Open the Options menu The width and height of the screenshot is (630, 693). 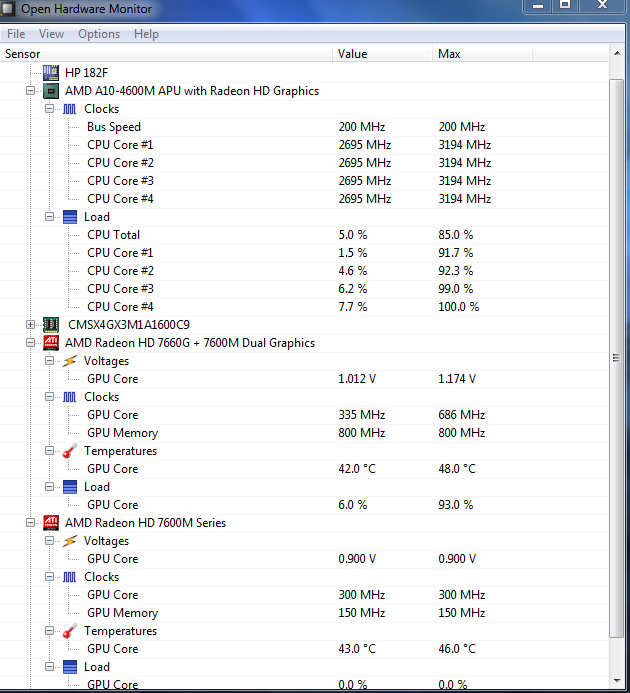pyautogui.click(x=99, y=34)
